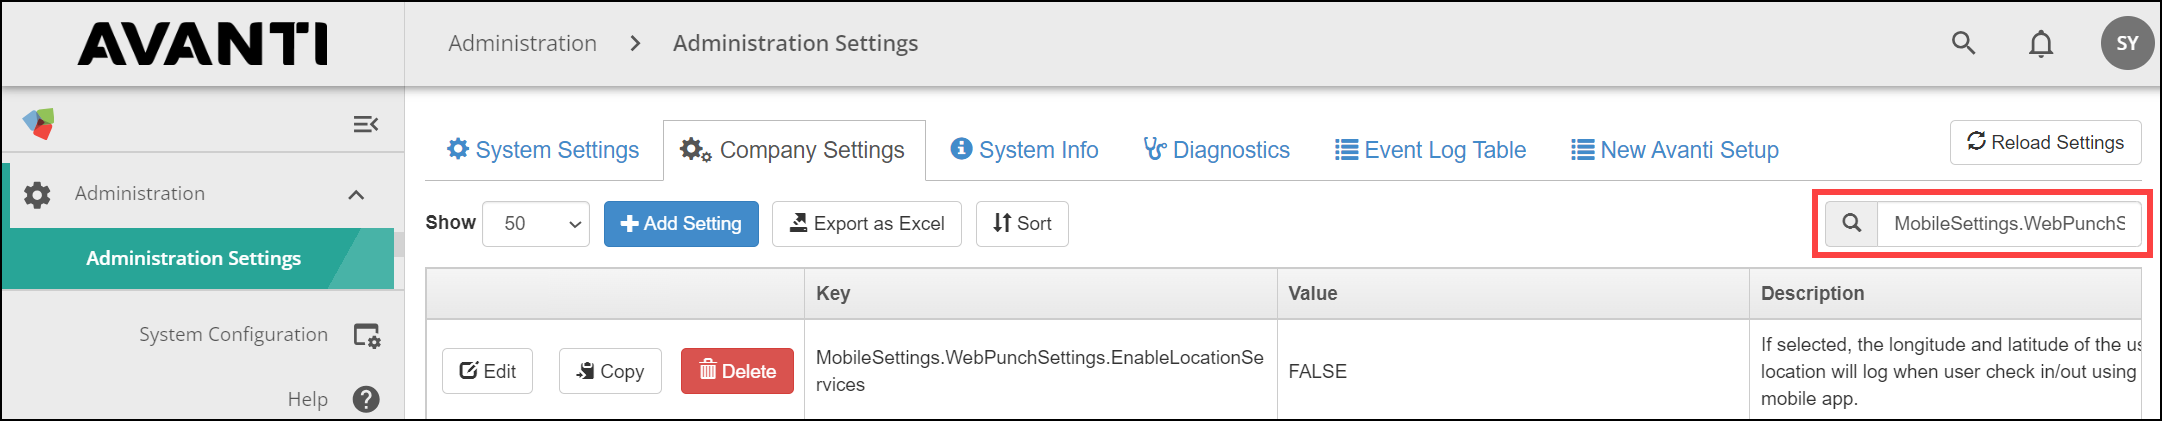
Task: Open the Show 50 entries dropdown
Action: pyautogui.click(x=536, y=224)
